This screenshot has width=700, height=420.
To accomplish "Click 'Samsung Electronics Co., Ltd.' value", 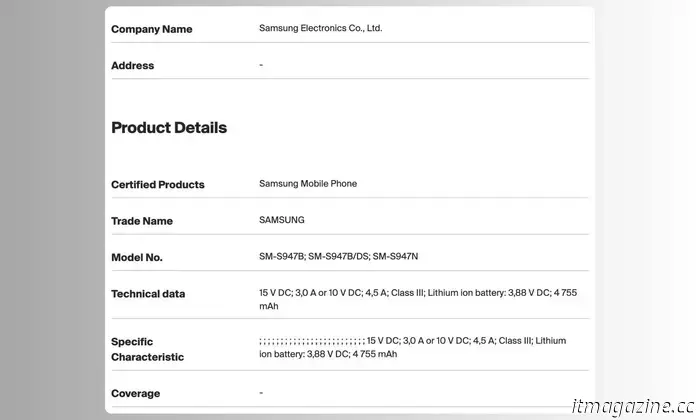I will click(321, 28).
